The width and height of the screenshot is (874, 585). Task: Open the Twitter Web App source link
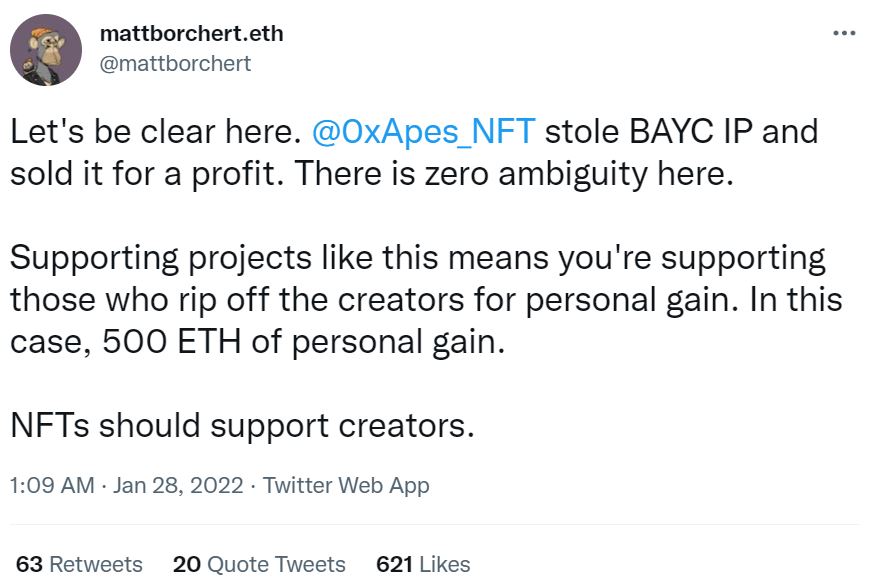(x=346, y=485)
